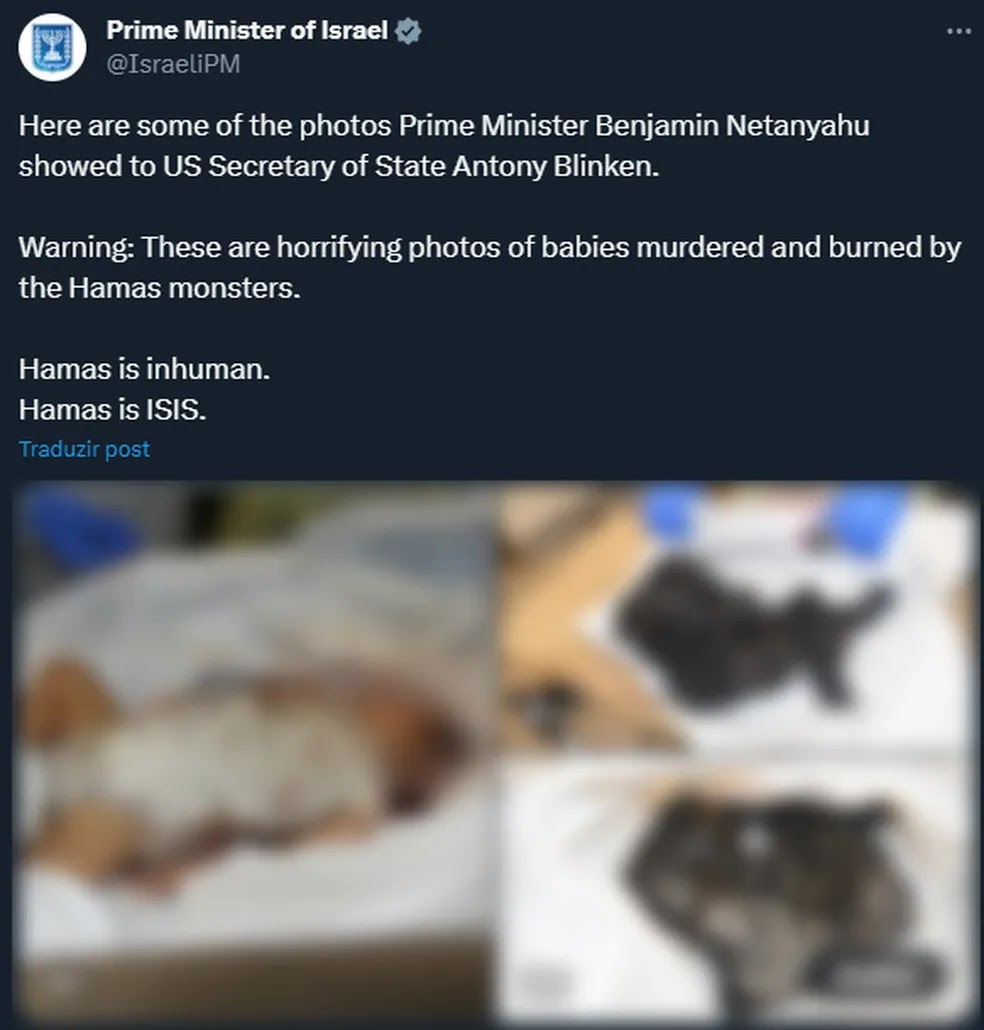Click the sentence 'Hamas is inhuman.'
Screen dimensions: 984x1030
coord(145,369)
